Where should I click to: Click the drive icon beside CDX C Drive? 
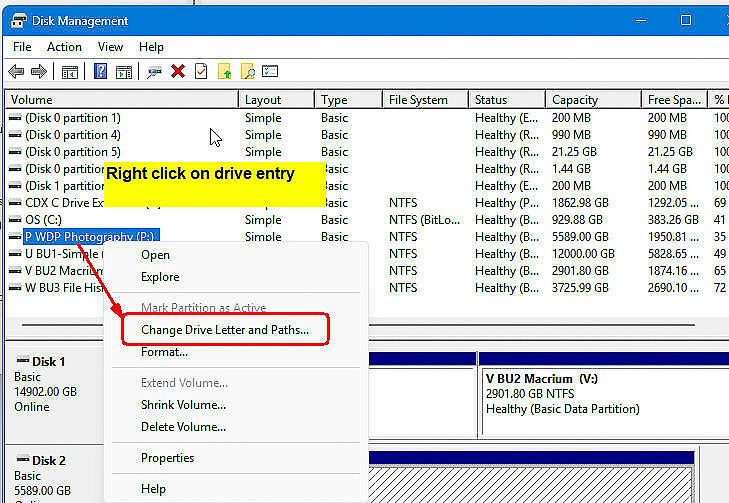15,203
